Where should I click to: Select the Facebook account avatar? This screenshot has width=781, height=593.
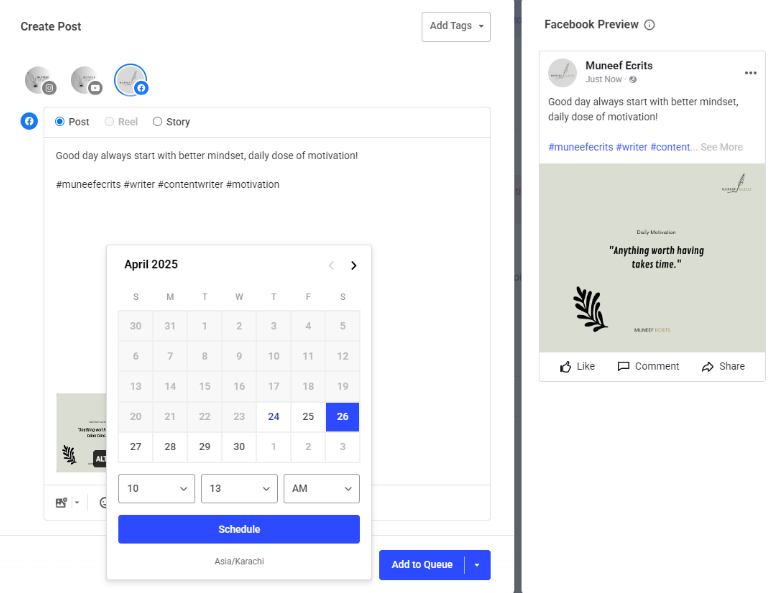(130, 80)
